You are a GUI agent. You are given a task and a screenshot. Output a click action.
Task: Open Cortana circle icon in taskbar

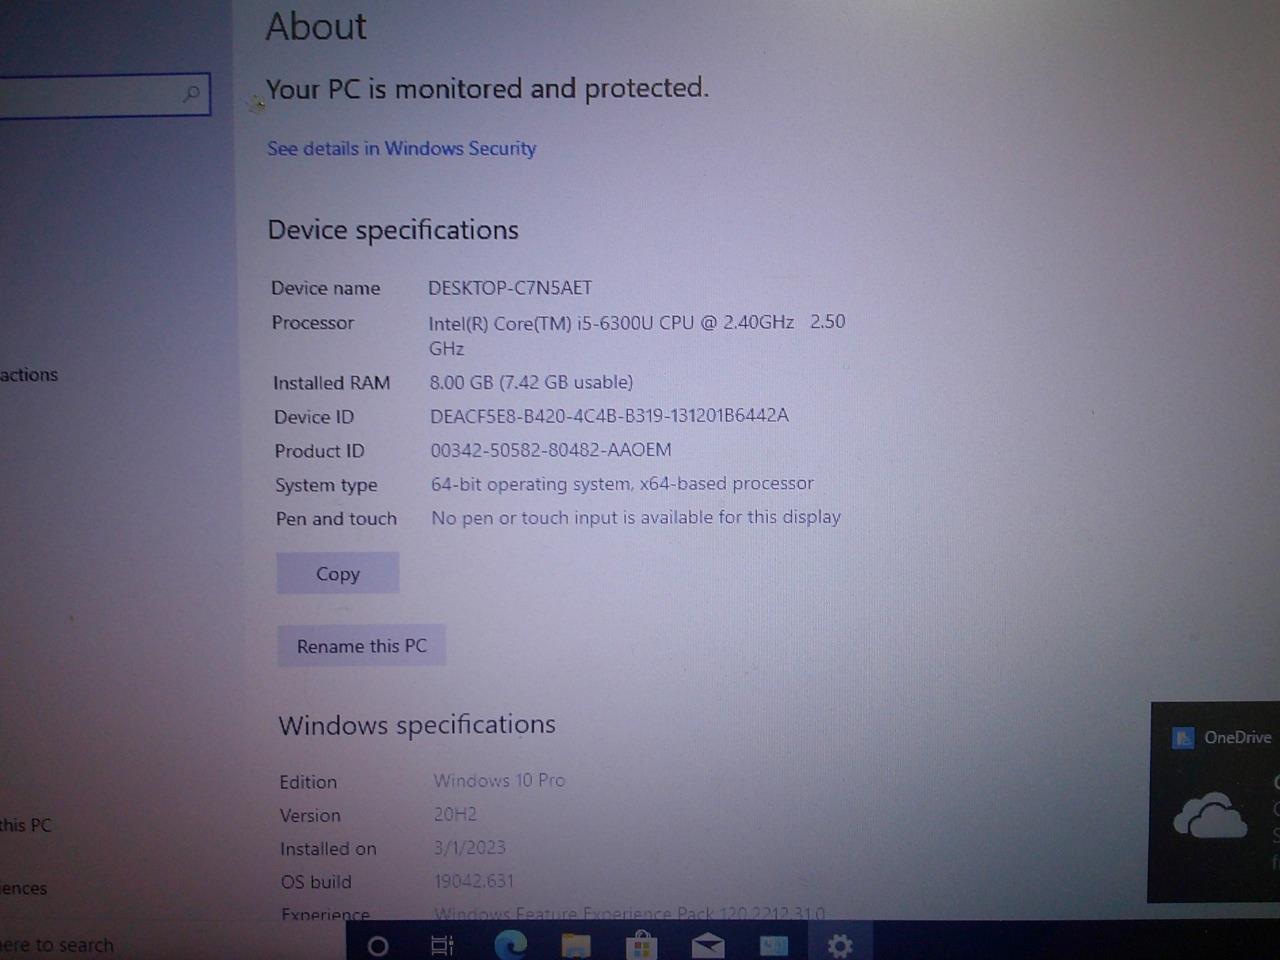pyautogui.click(x=378, y=945)
